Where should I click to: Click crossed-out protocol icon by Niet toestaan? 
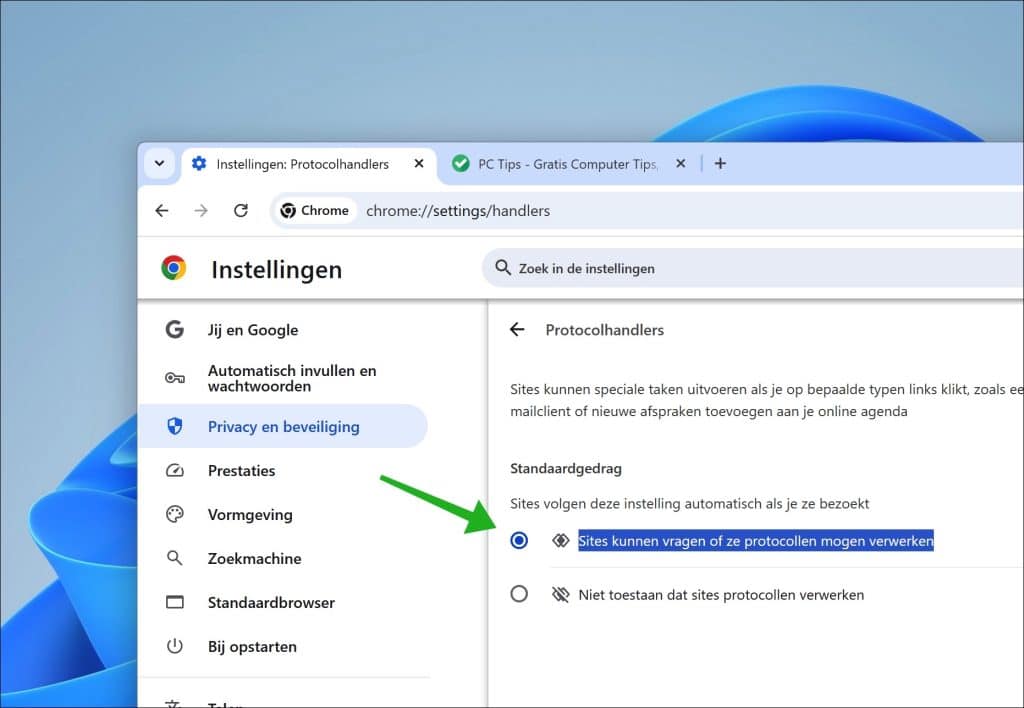pos(560,594)
